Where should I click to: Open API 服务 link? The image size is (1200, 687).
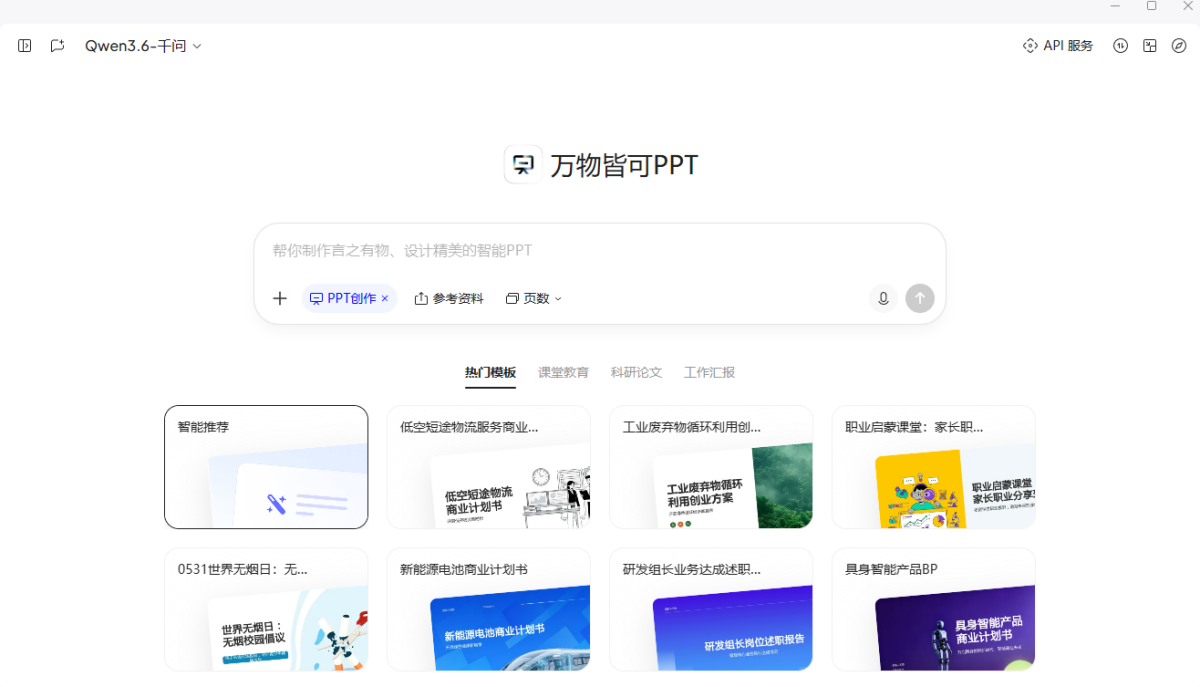pos(1058,46)
